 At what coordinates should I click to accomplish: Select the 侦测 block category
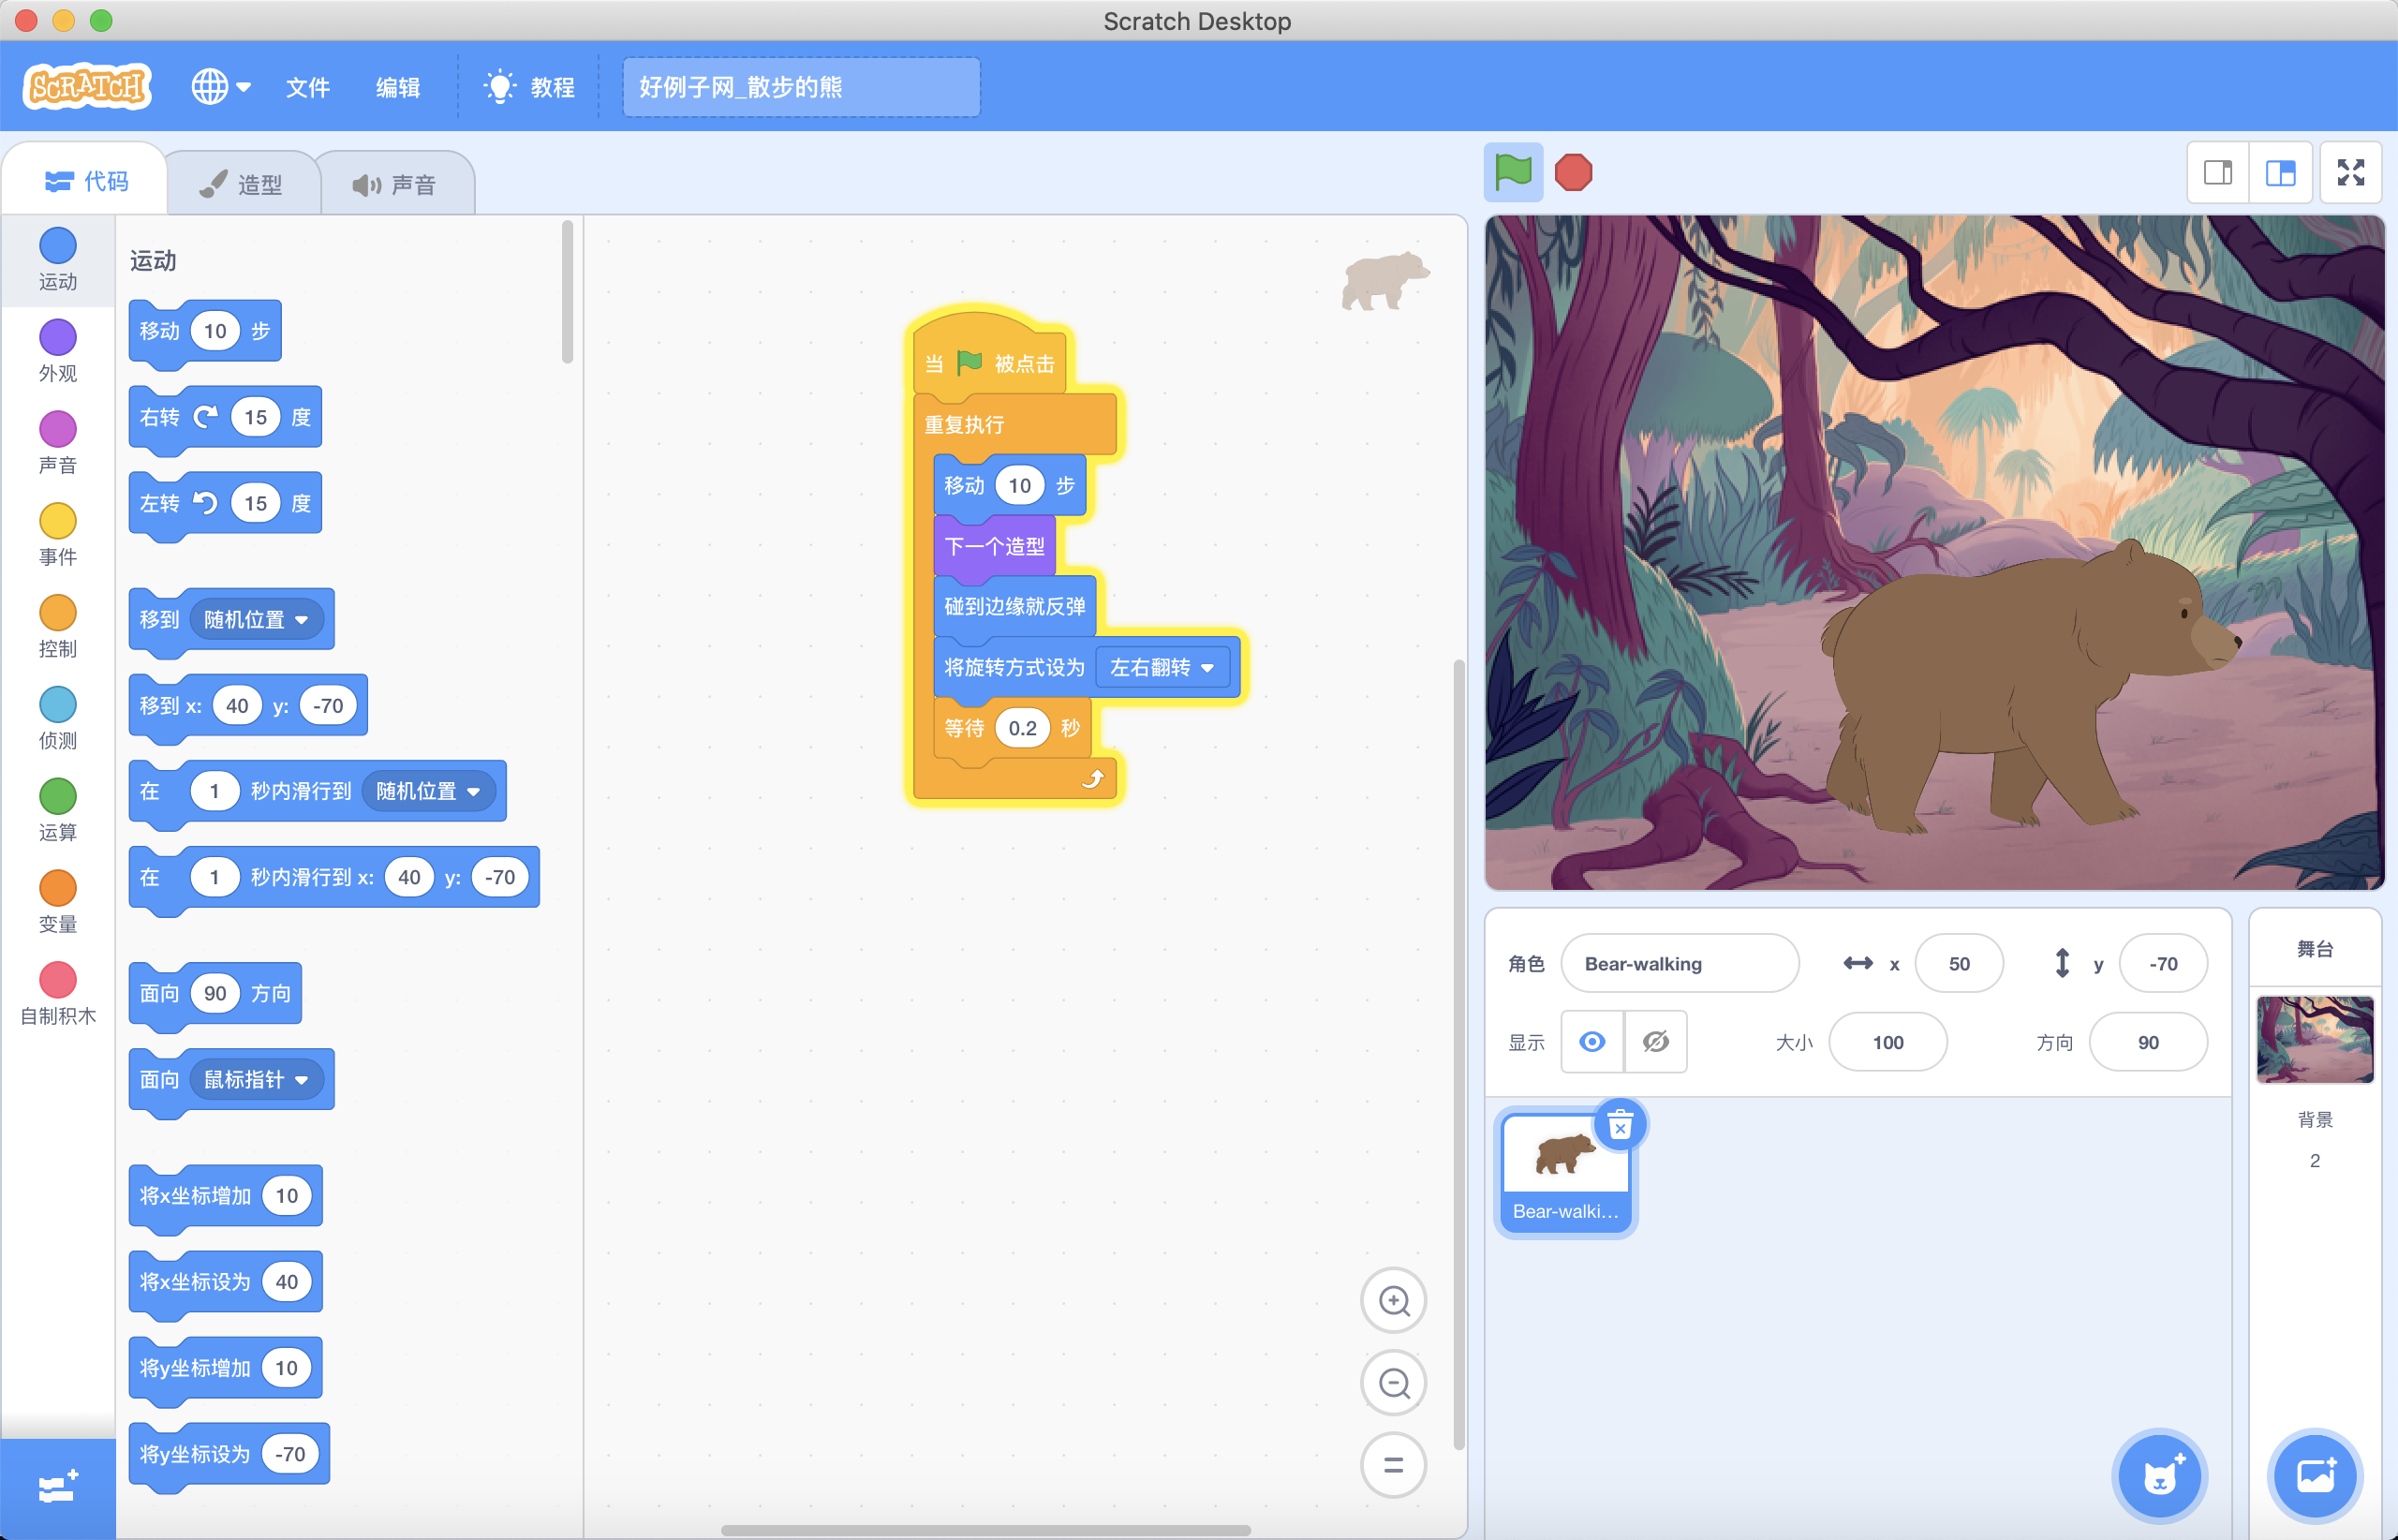[x=58, y=719]
